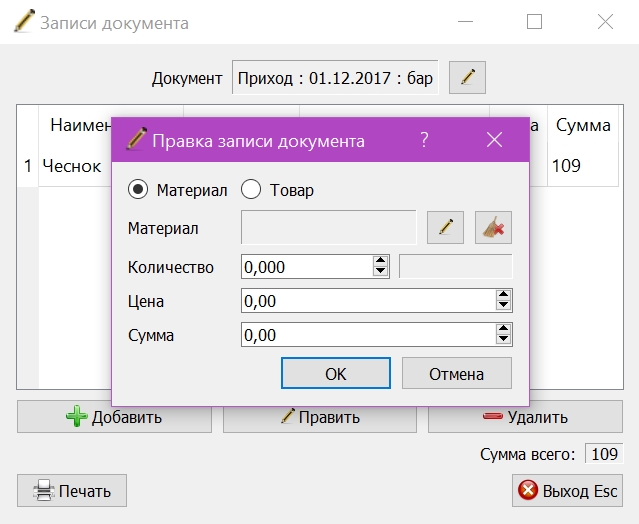Click the Удалить button

525,417
